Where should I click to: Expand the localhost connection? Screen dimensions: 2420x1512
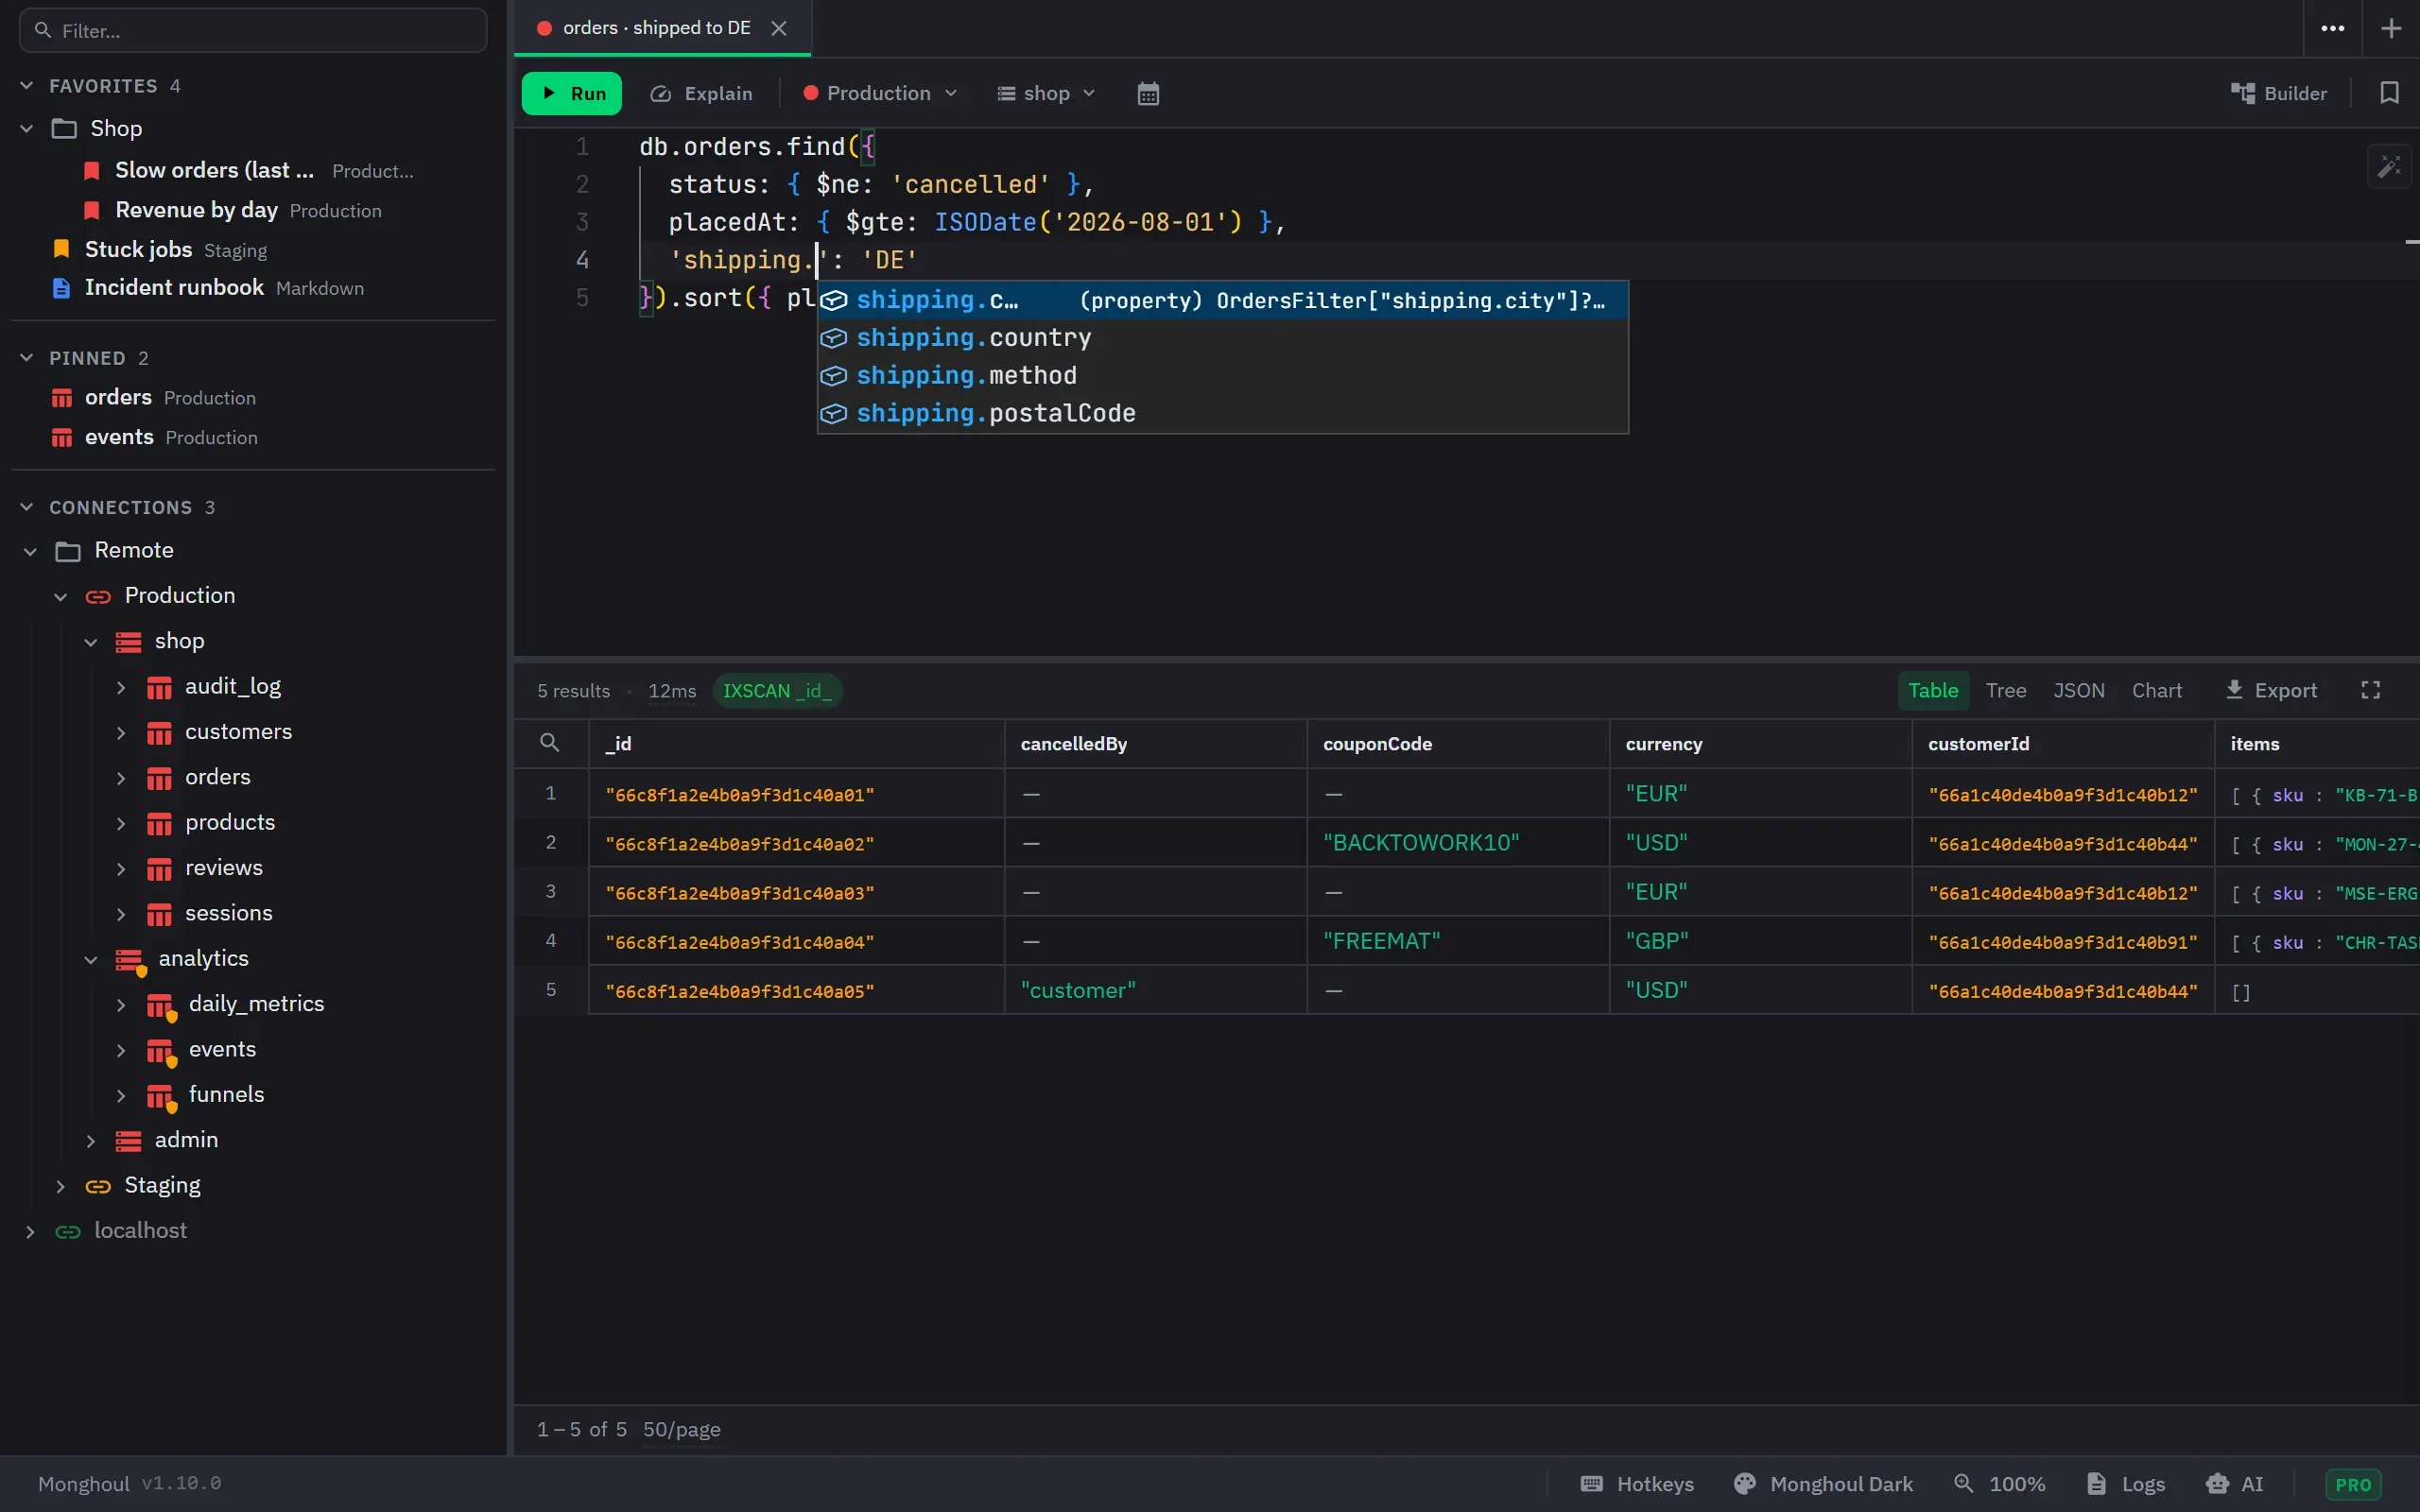(x=30, y=1231)
